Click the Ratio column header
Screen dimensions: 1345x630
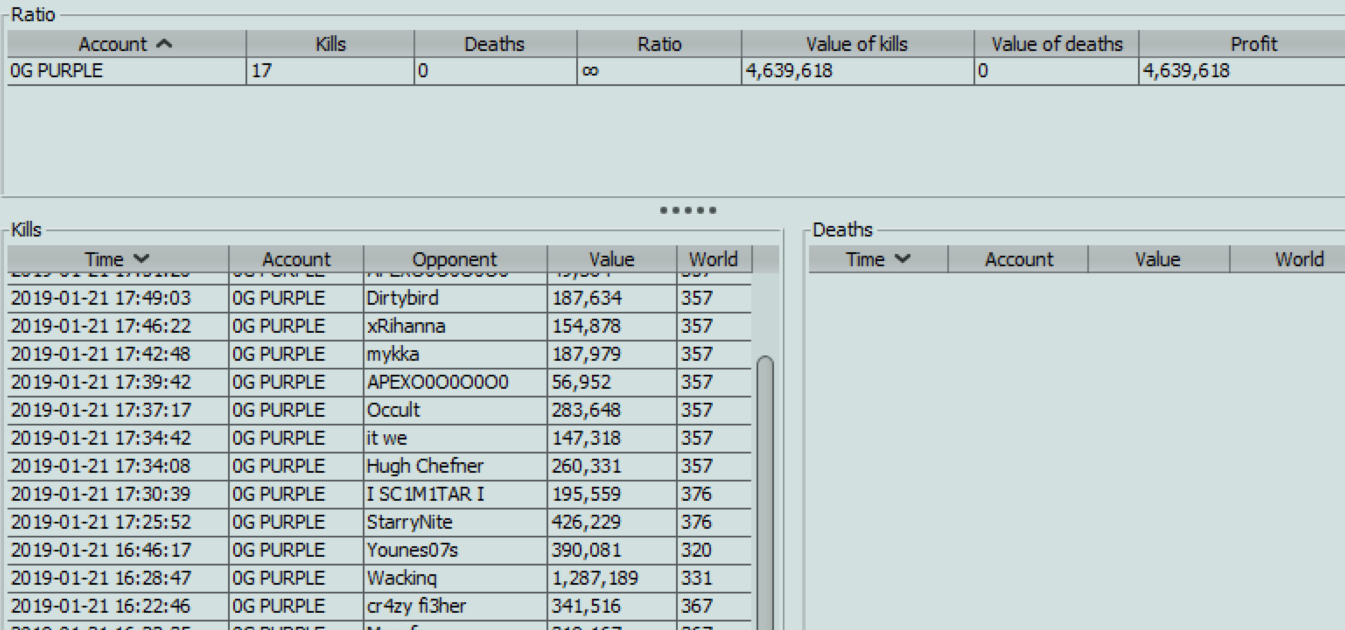tap(658, 43)
